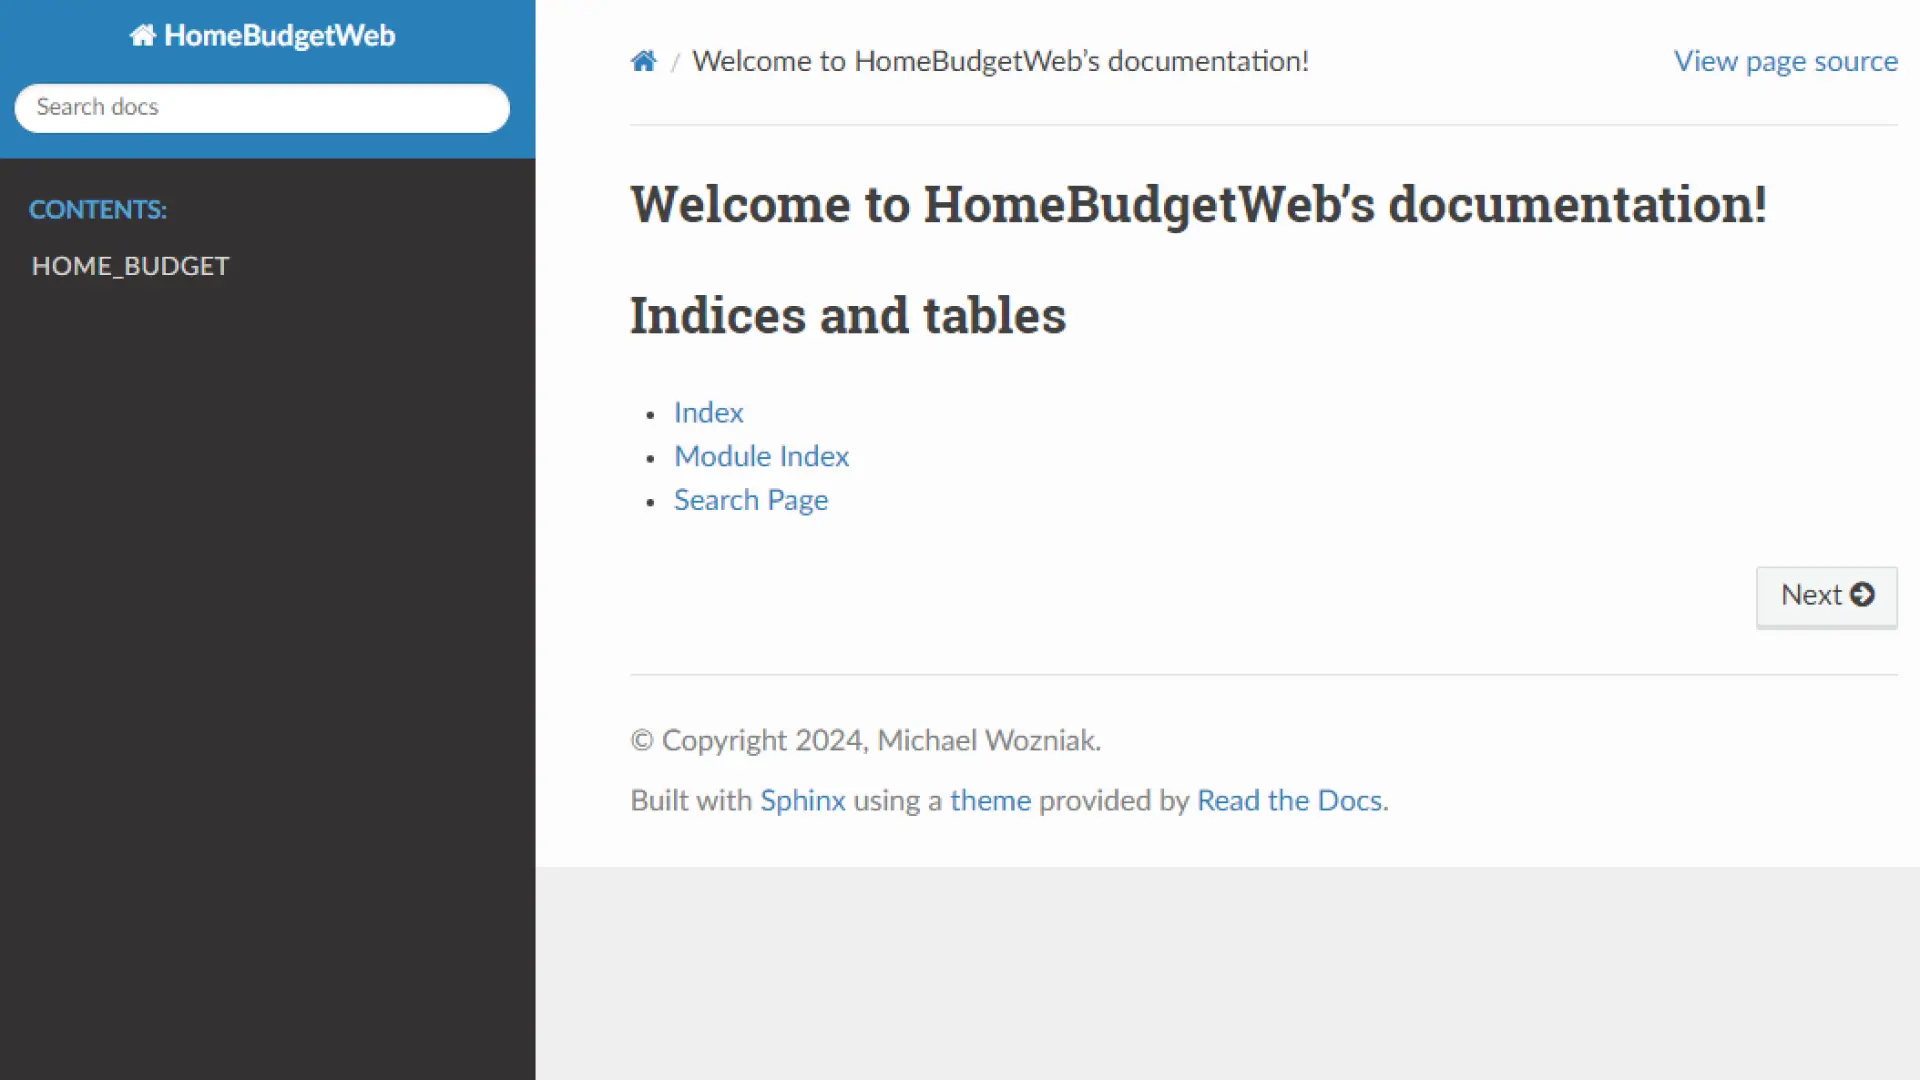1920x1080 pixels.
Task: Click the home icon in the breadcrumb
Action: point(643,61)
